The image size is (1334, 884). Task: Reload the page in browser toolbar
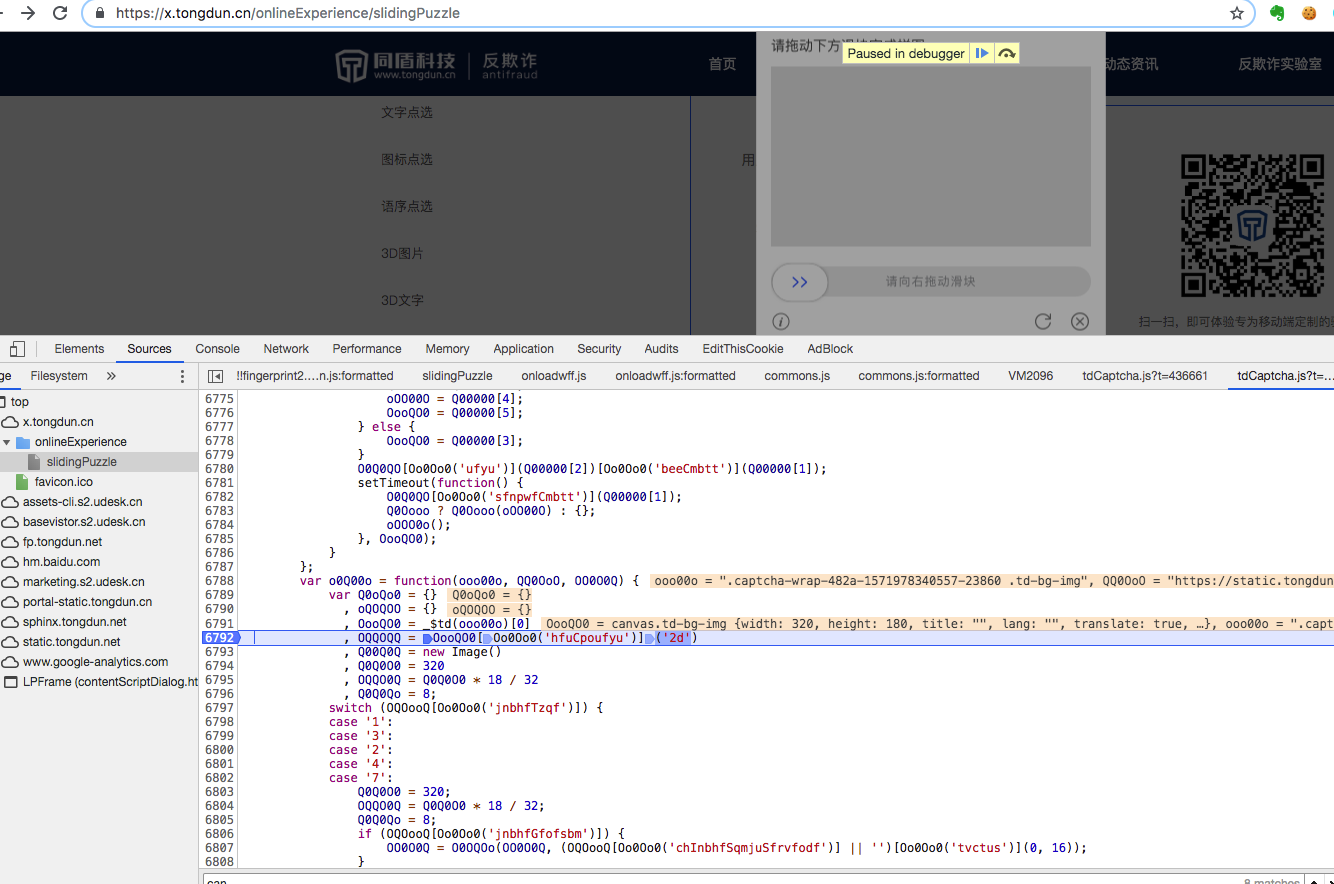click(x=60, y=13)
